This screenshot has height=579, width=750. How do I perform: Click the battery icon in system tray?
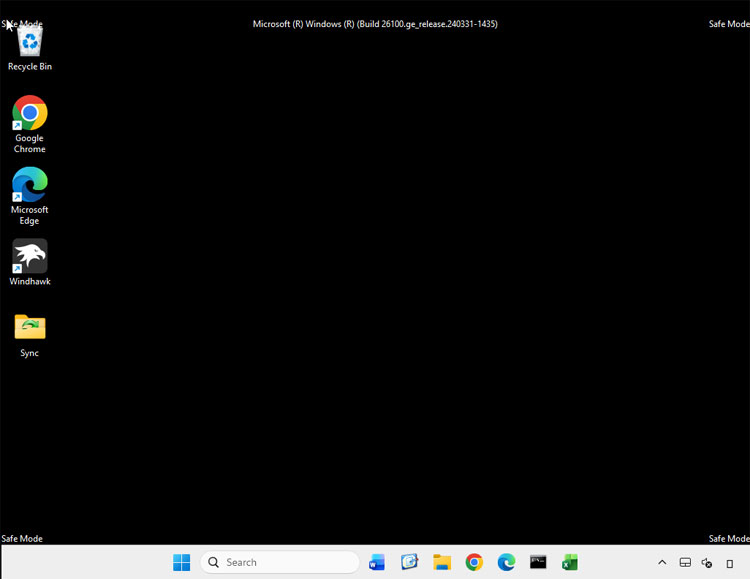(x=729, y=564)
